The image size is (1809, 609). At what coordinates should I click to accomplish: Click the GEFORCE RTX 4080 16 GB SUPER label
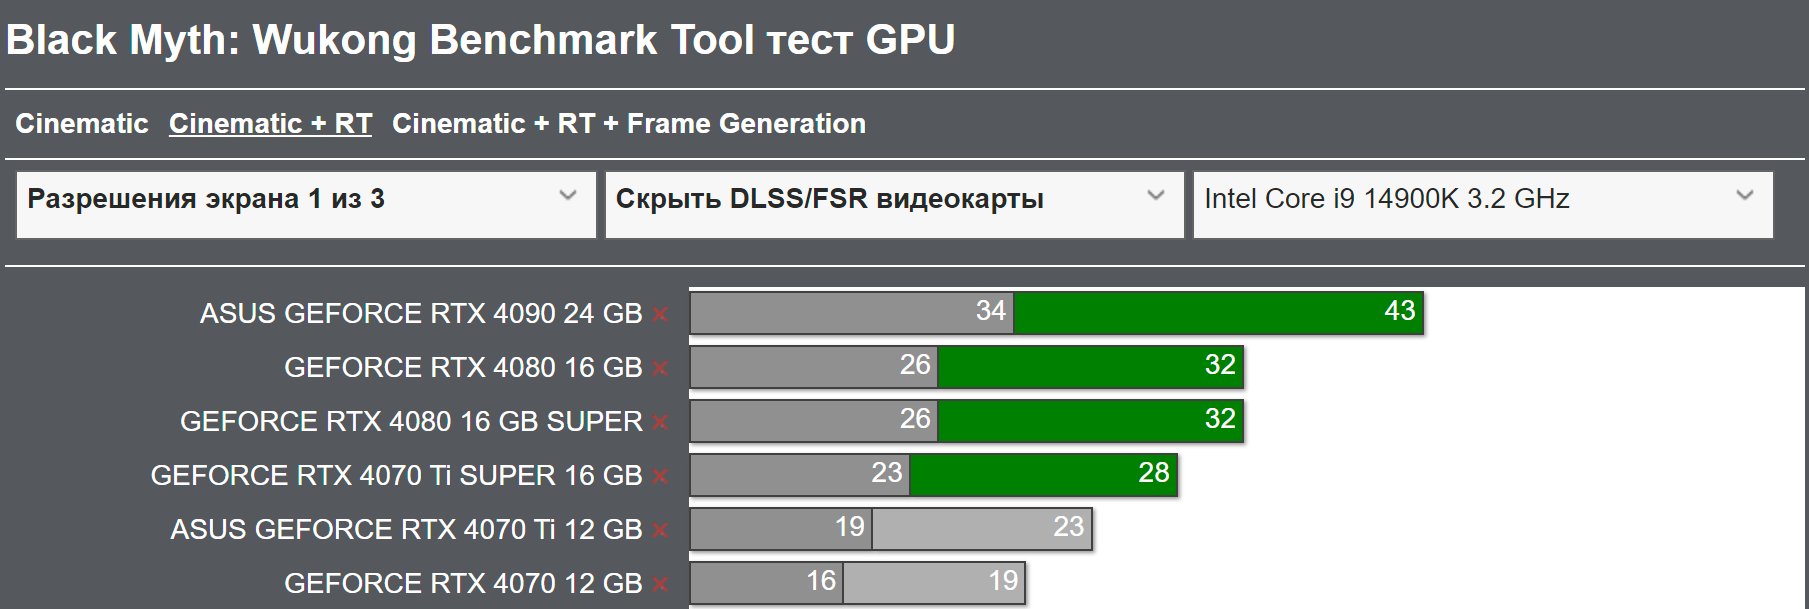pyautogui.click(x=410, y=422)
